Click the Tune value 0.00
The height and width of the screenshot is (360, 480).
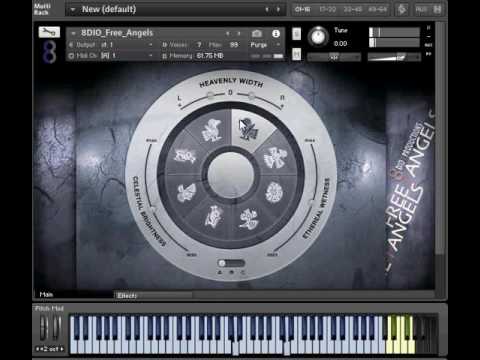[340, 44]
